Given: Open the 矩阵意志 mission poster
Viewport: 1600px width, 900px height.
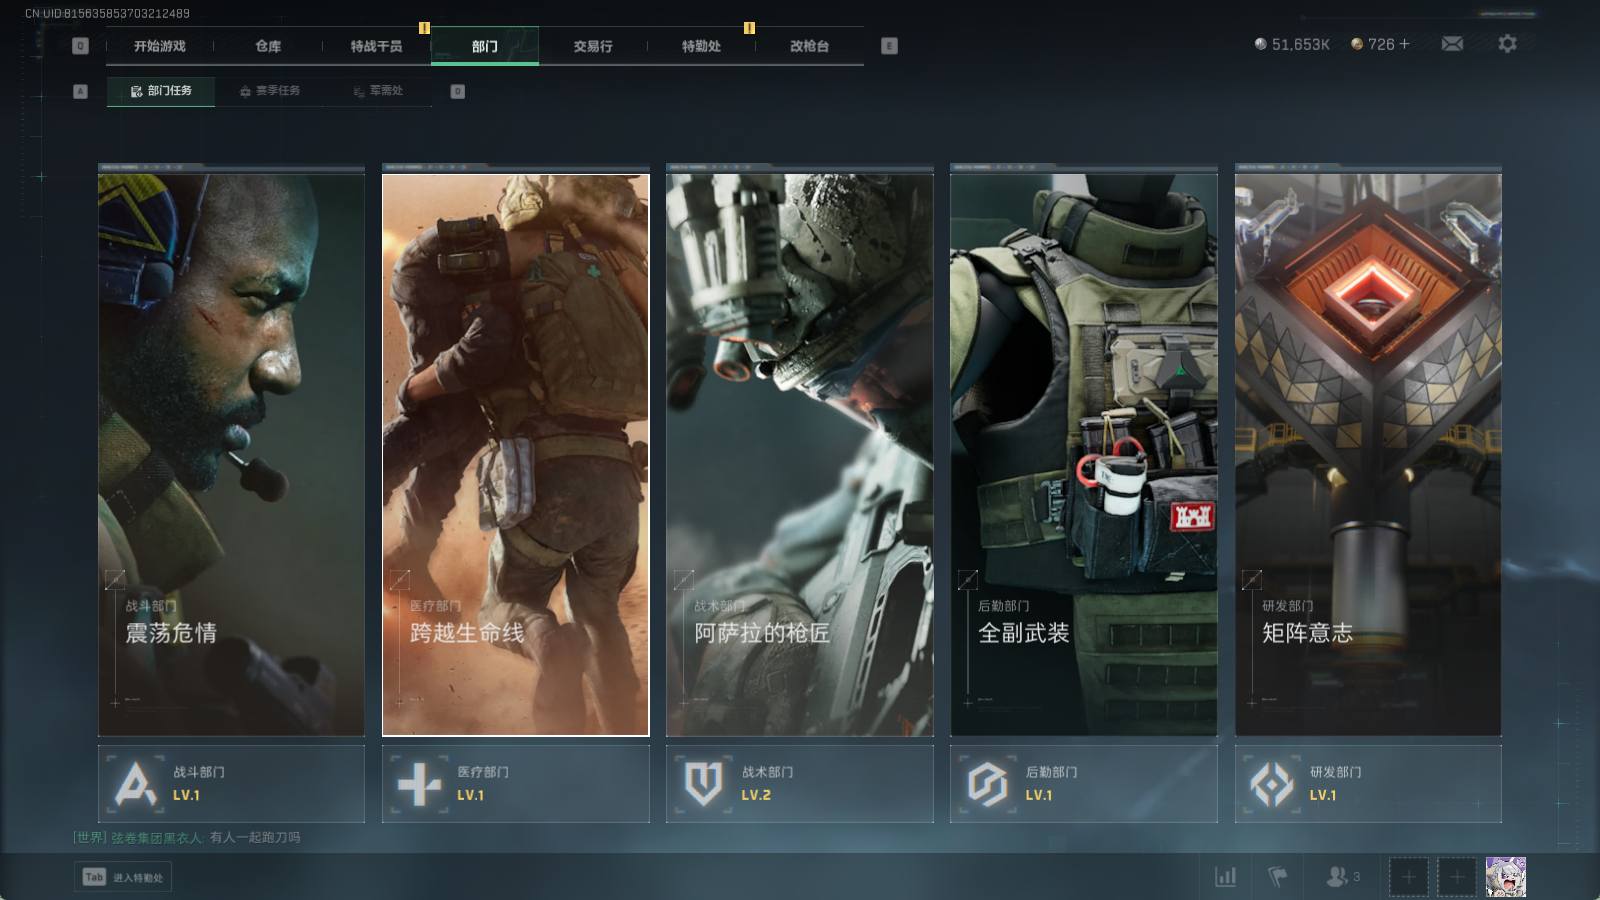Looking at the screenshot, I should pyautogui.click(x=1368, y=455).
